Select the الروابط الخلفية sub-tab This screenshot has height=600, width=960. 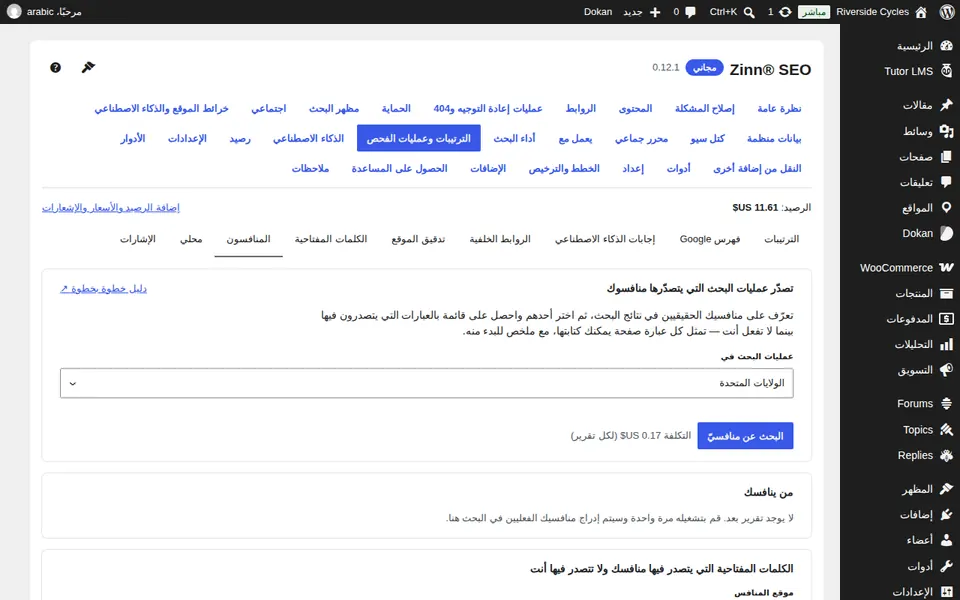click(500, 239)
